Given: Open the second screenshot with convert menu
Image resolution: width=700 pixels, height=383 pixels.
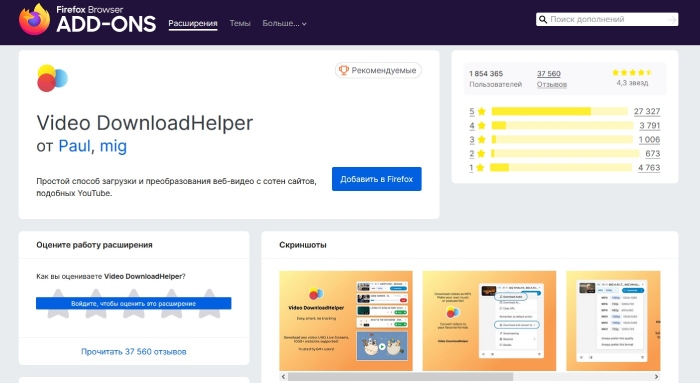Looking at the screenshot, I should [489, 321].
